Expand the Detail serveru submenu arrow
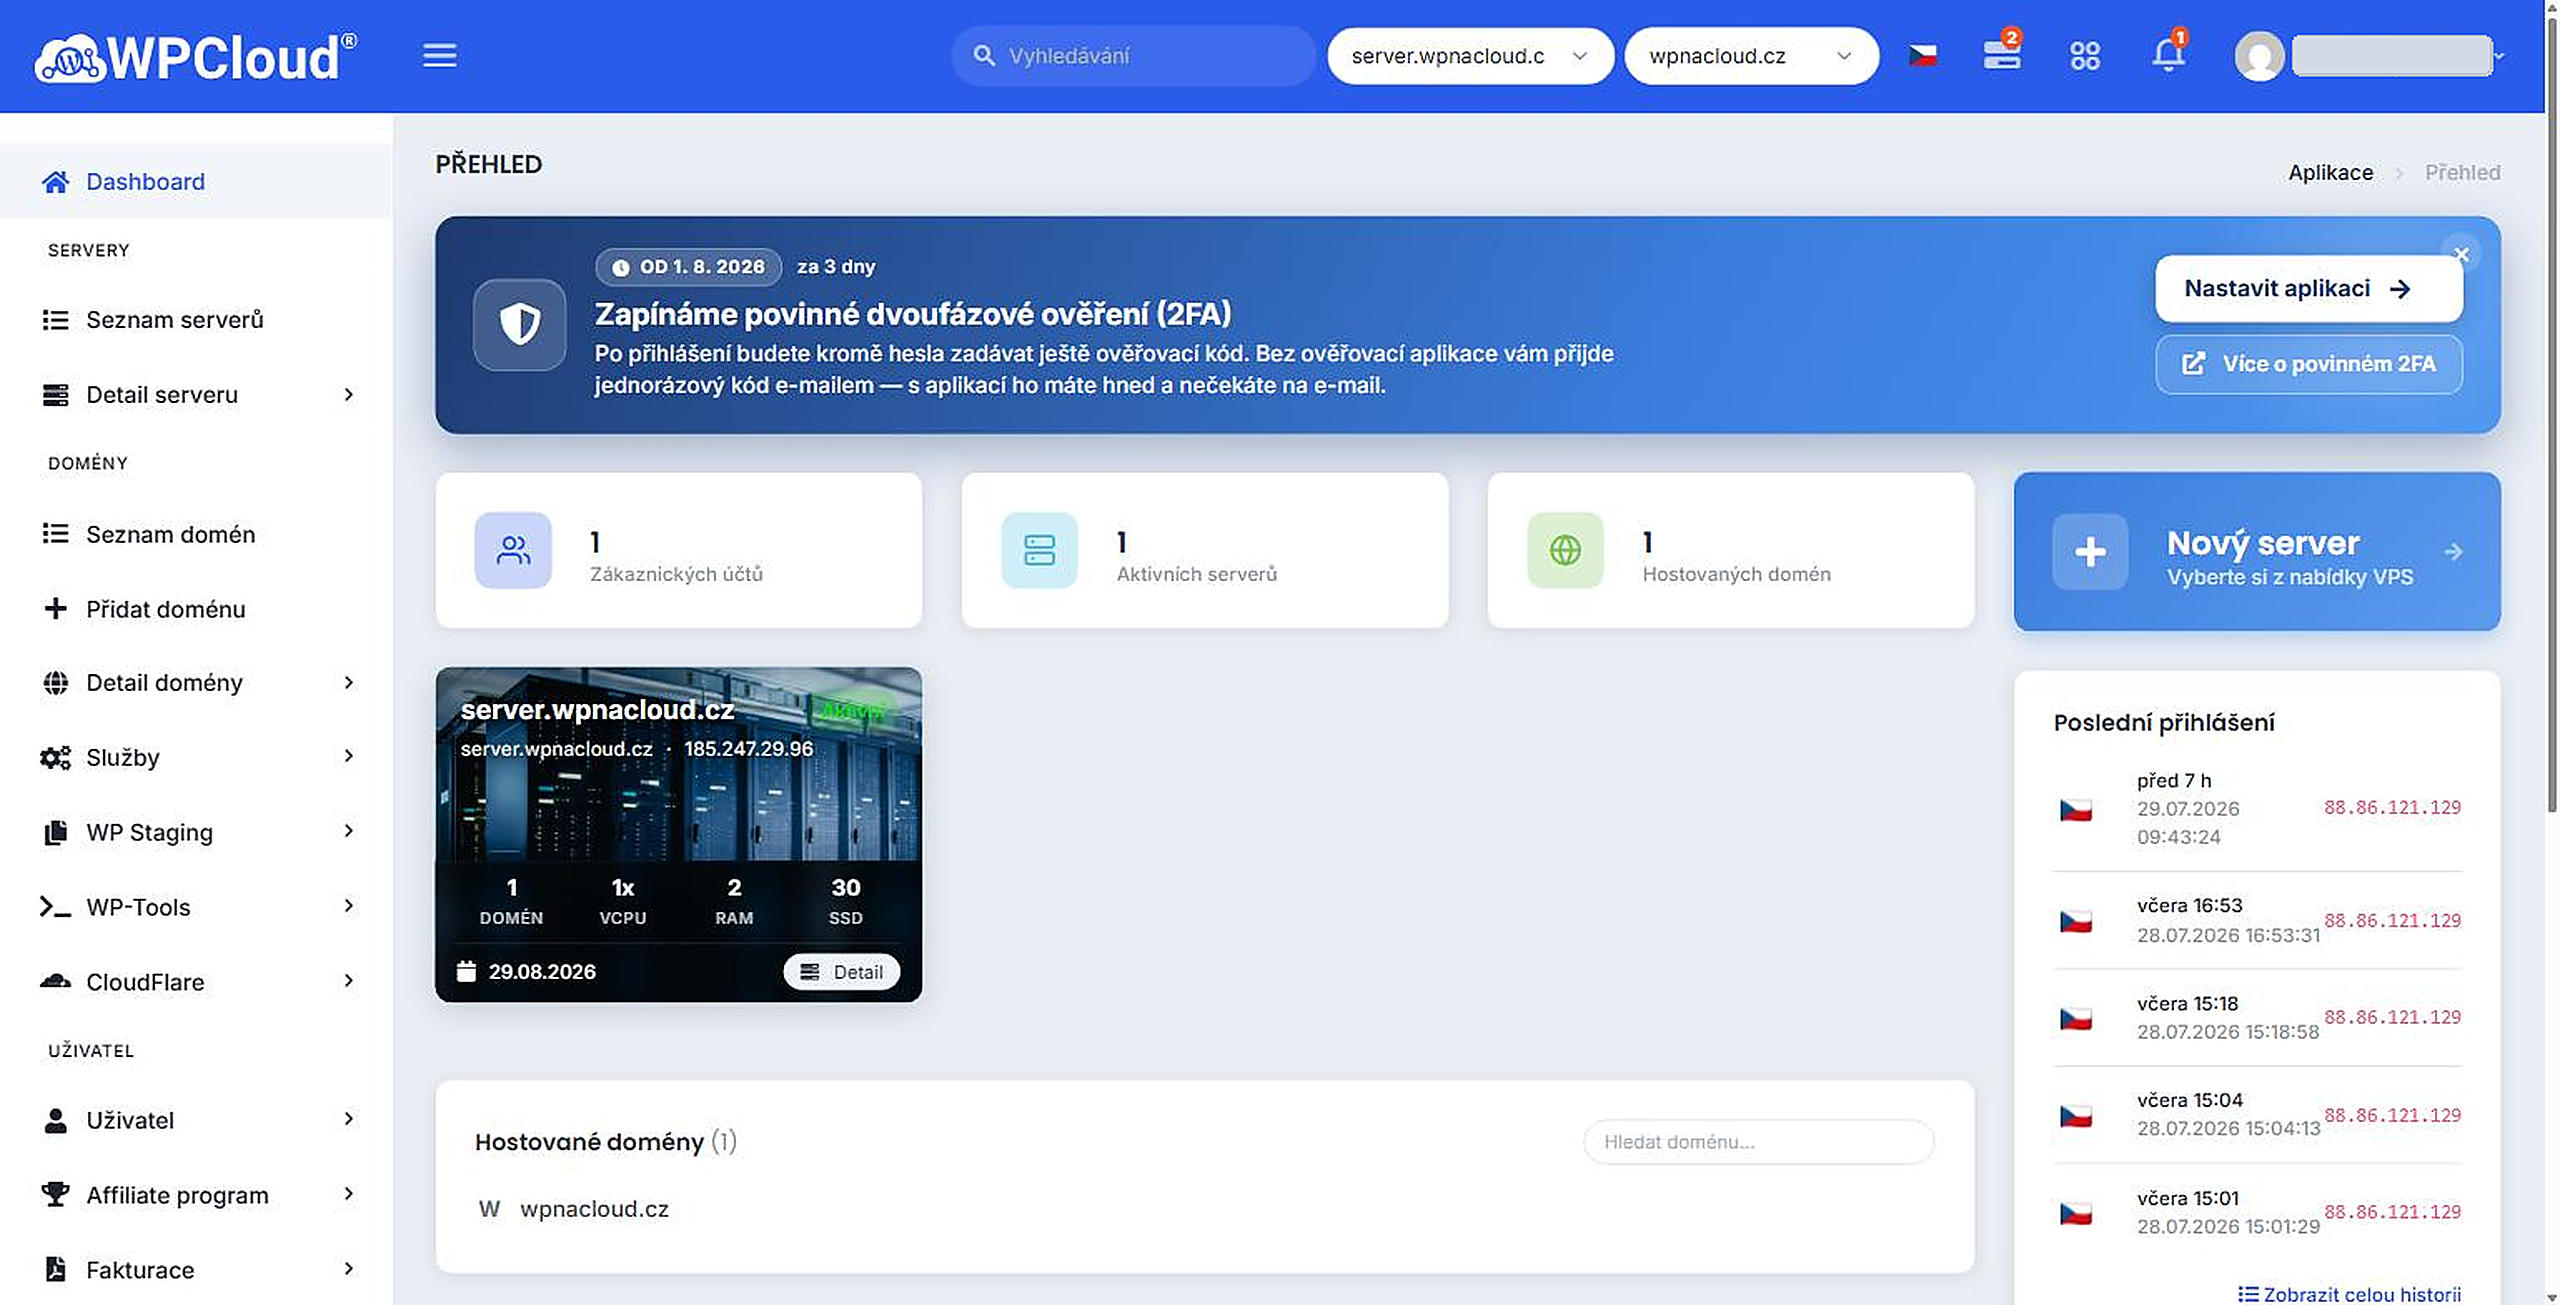Viewport: 2560px width, 1305px height. [348, 395]
